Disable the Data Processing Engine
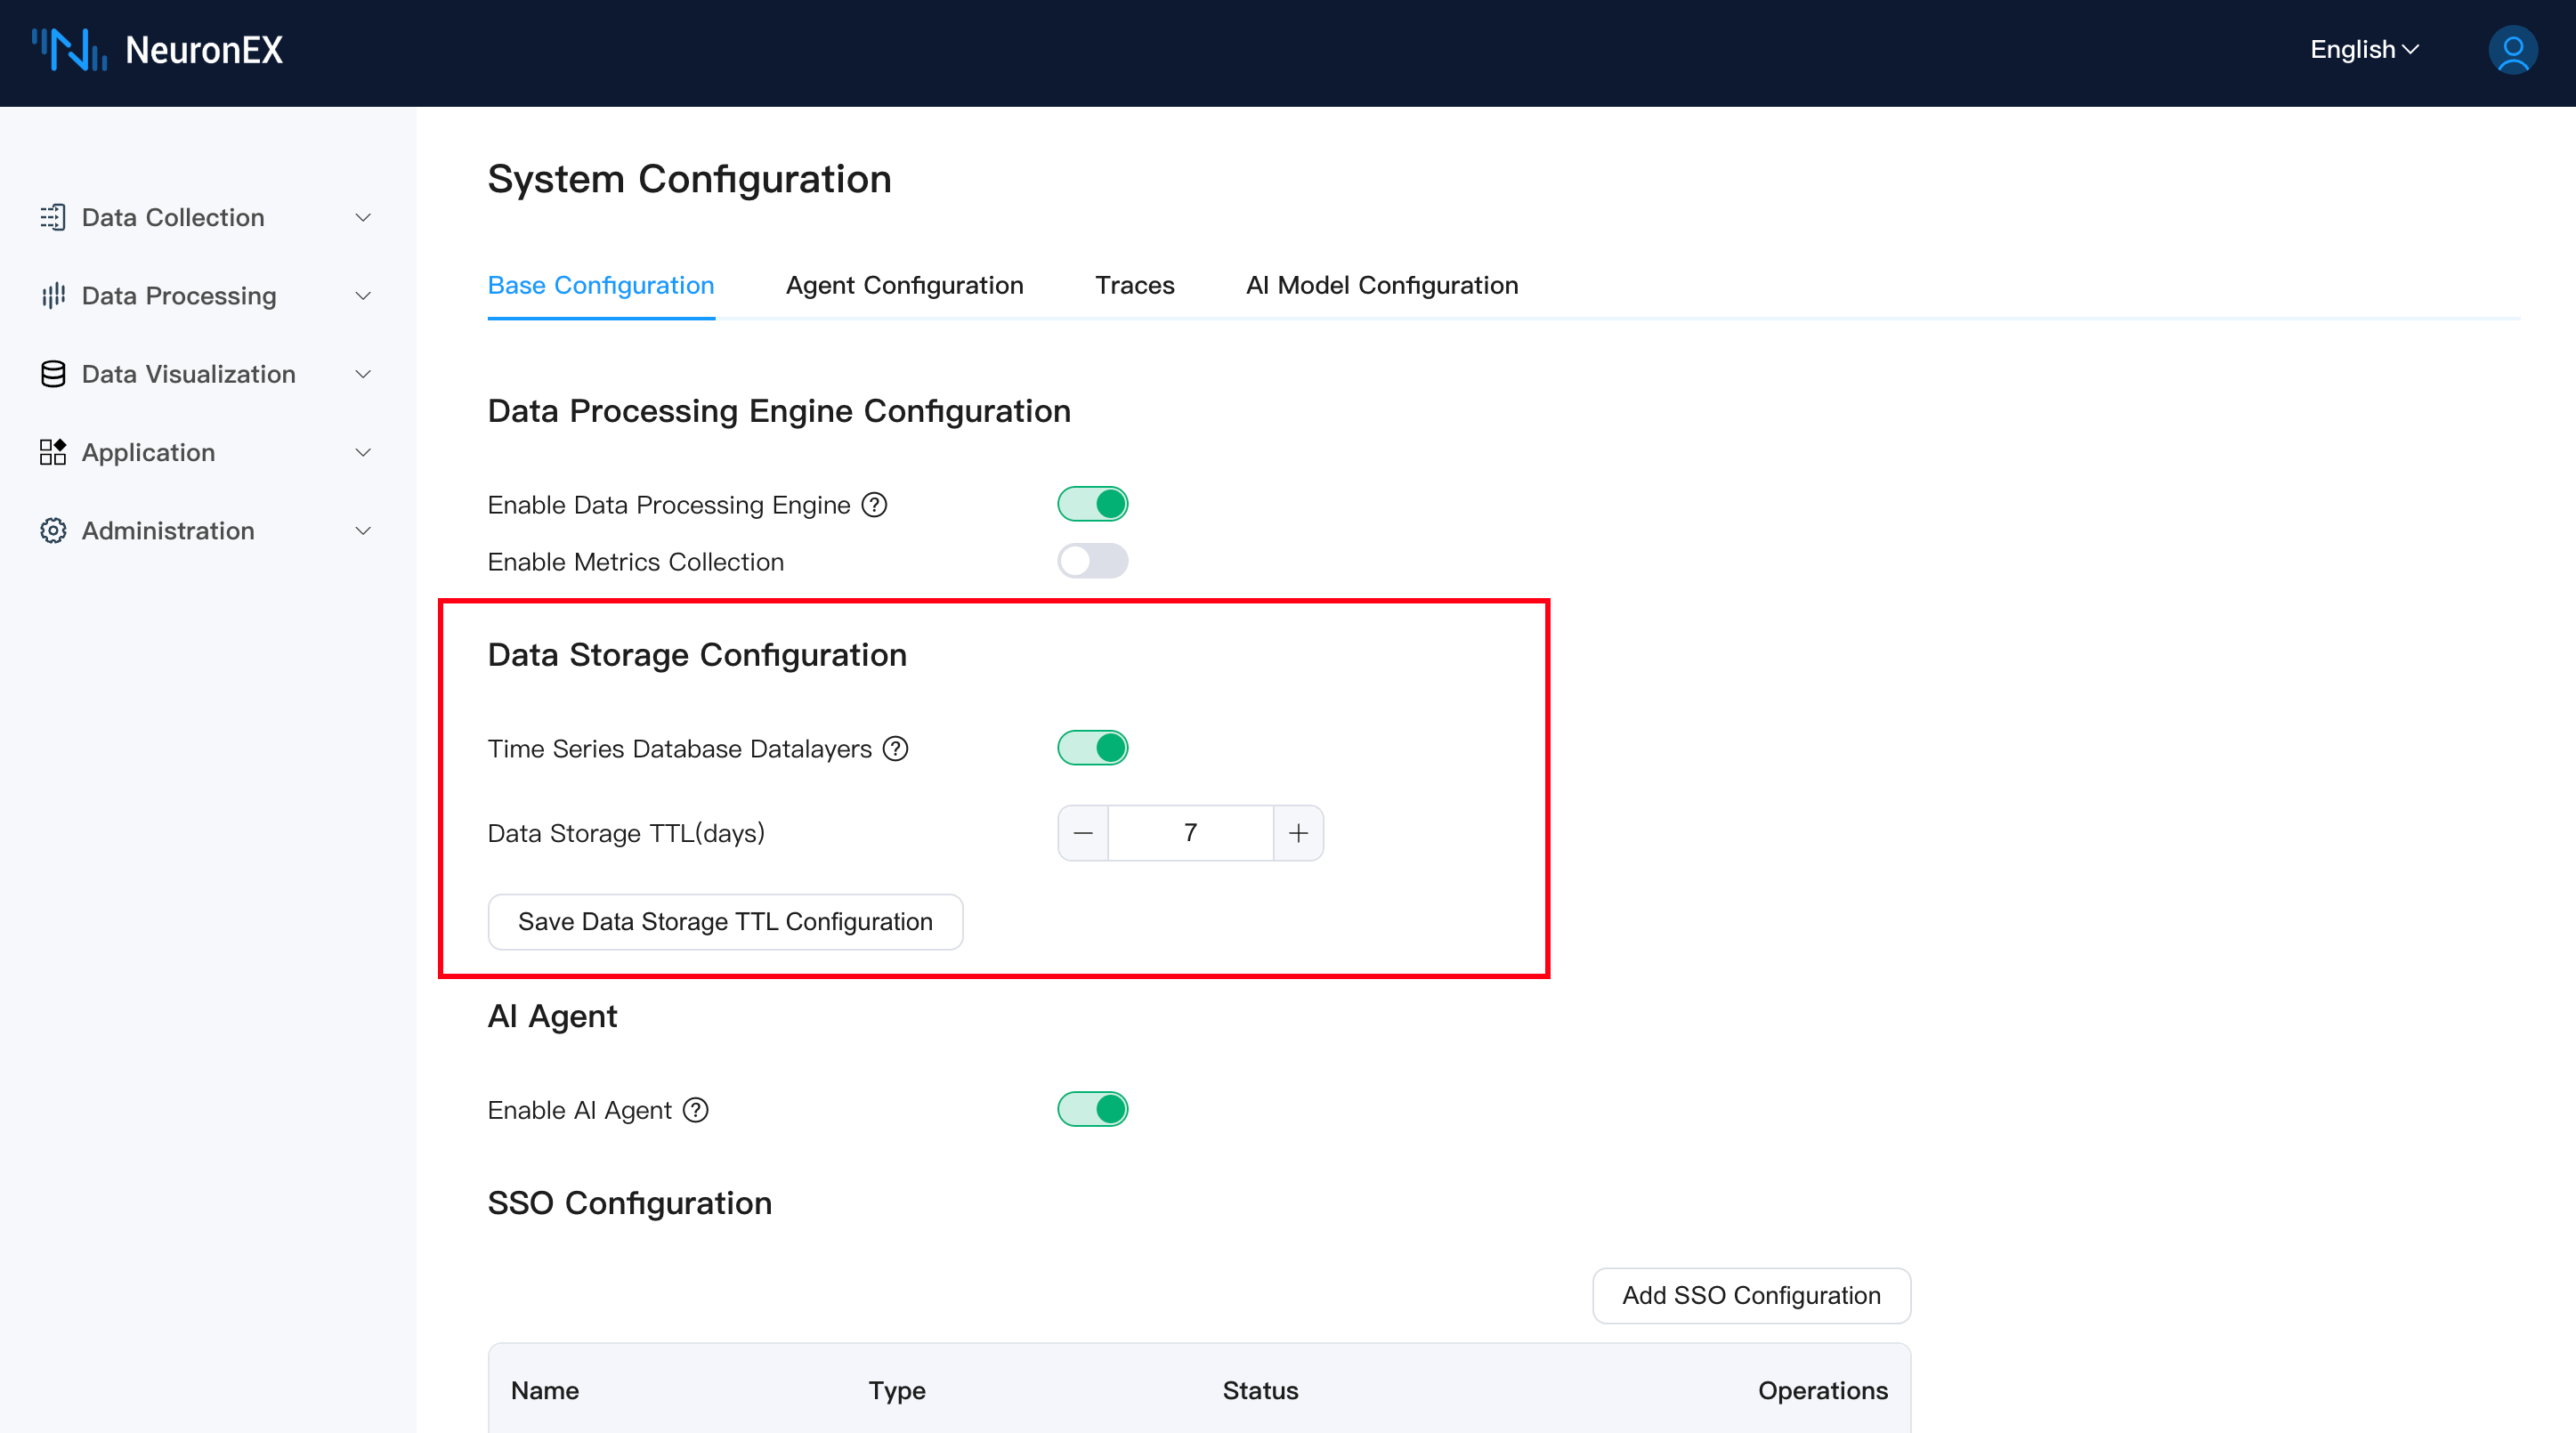The width and height of the screenshot is (2576, 1433). click(1093, 503)
